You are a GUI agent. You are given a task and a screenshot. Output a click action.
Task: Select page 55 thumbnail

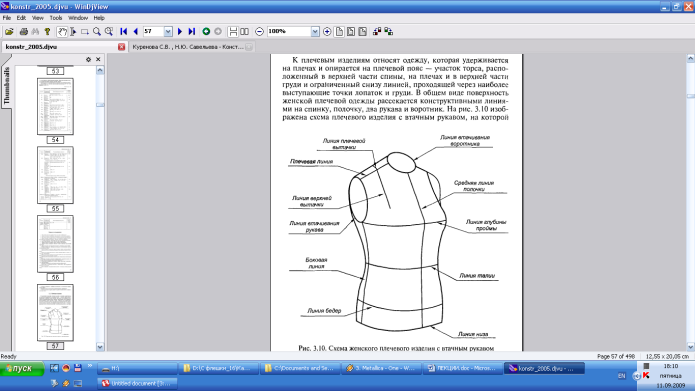click(x=55, y=175)
